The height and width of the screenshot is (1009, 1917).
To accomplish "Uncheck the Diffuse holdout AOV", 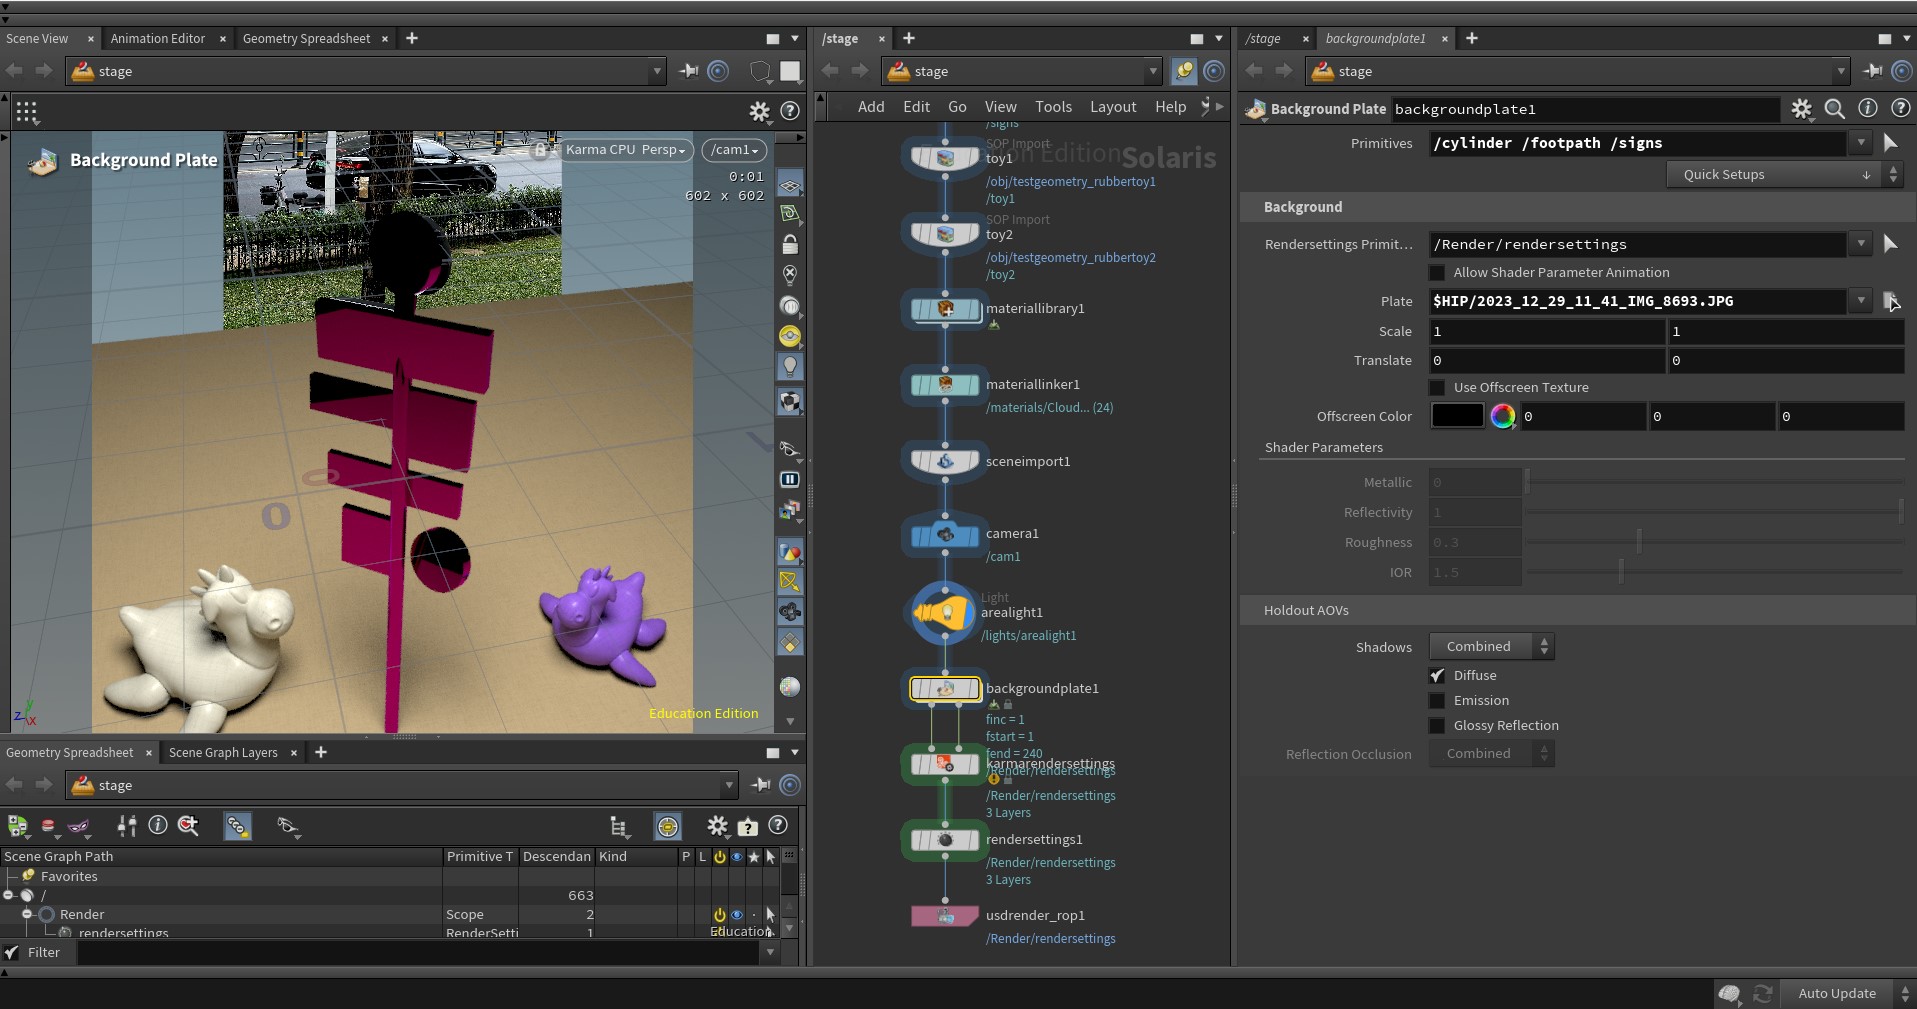I will tap(1437, 676).
